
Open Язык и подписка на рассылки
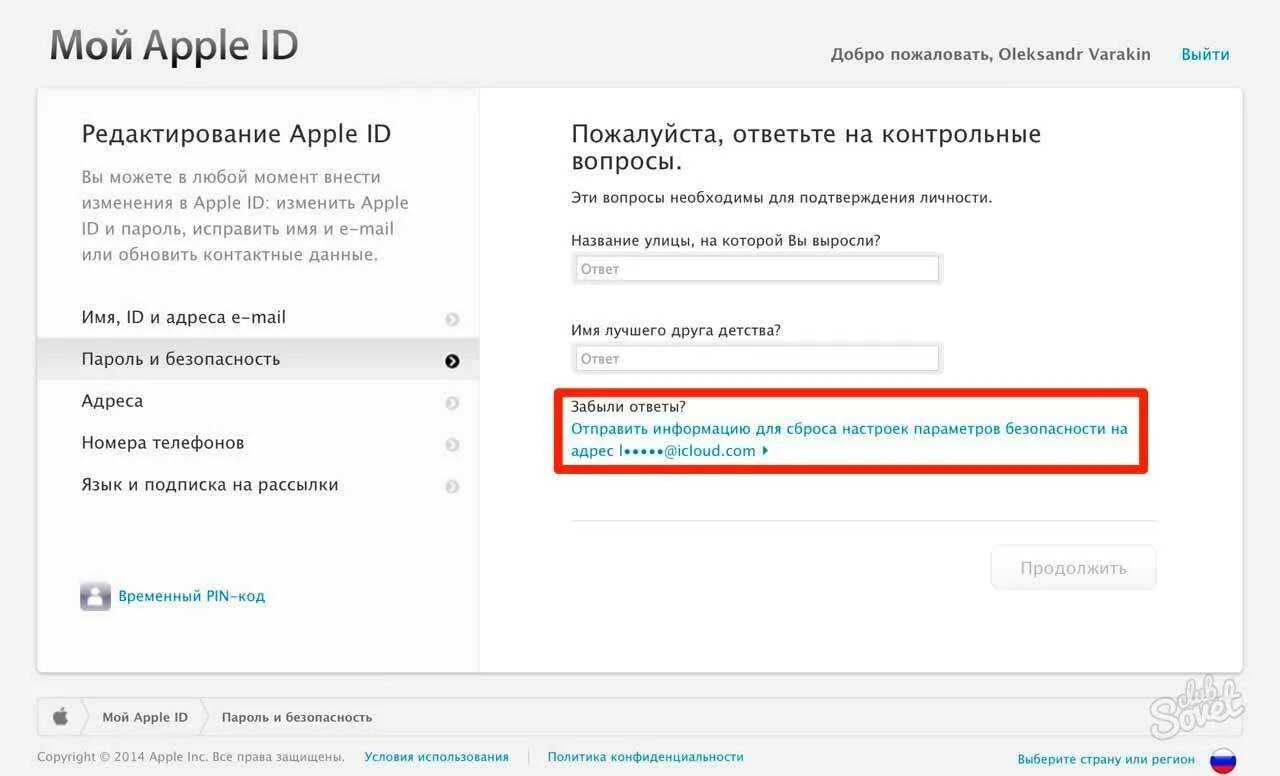(x=258, y=485)
